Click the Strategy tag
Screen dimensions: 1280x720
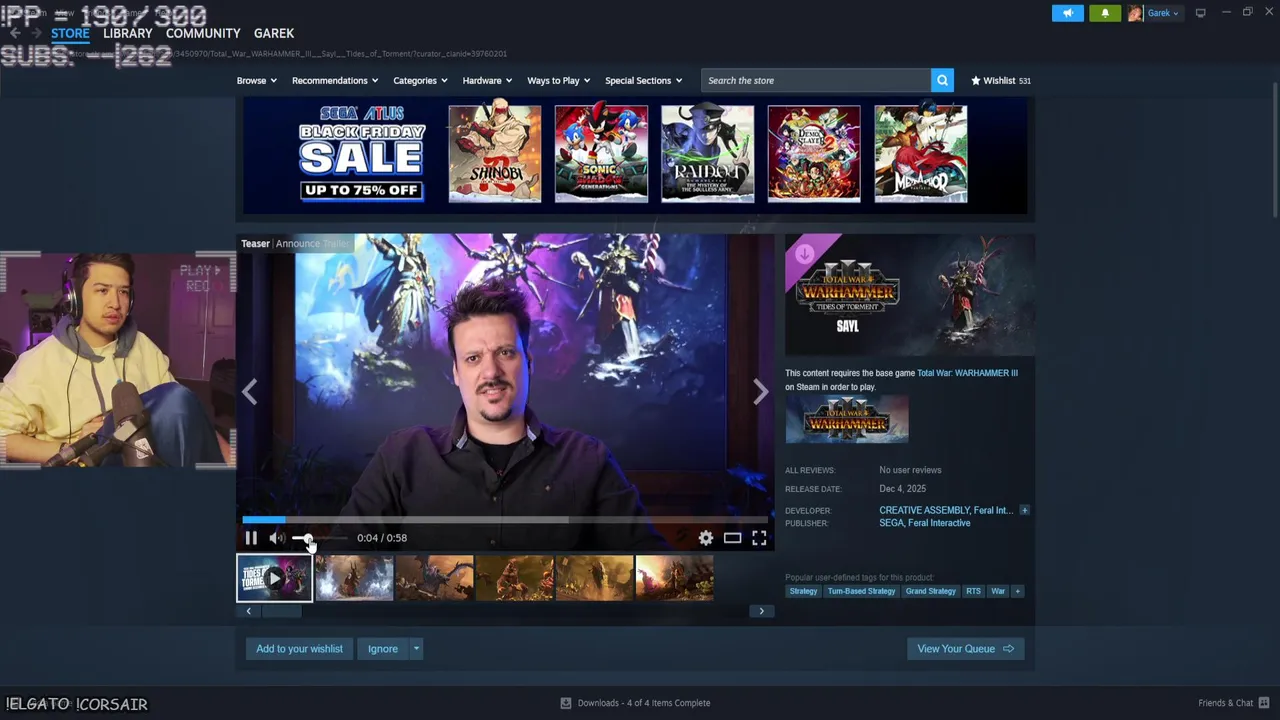coord(803,591)
